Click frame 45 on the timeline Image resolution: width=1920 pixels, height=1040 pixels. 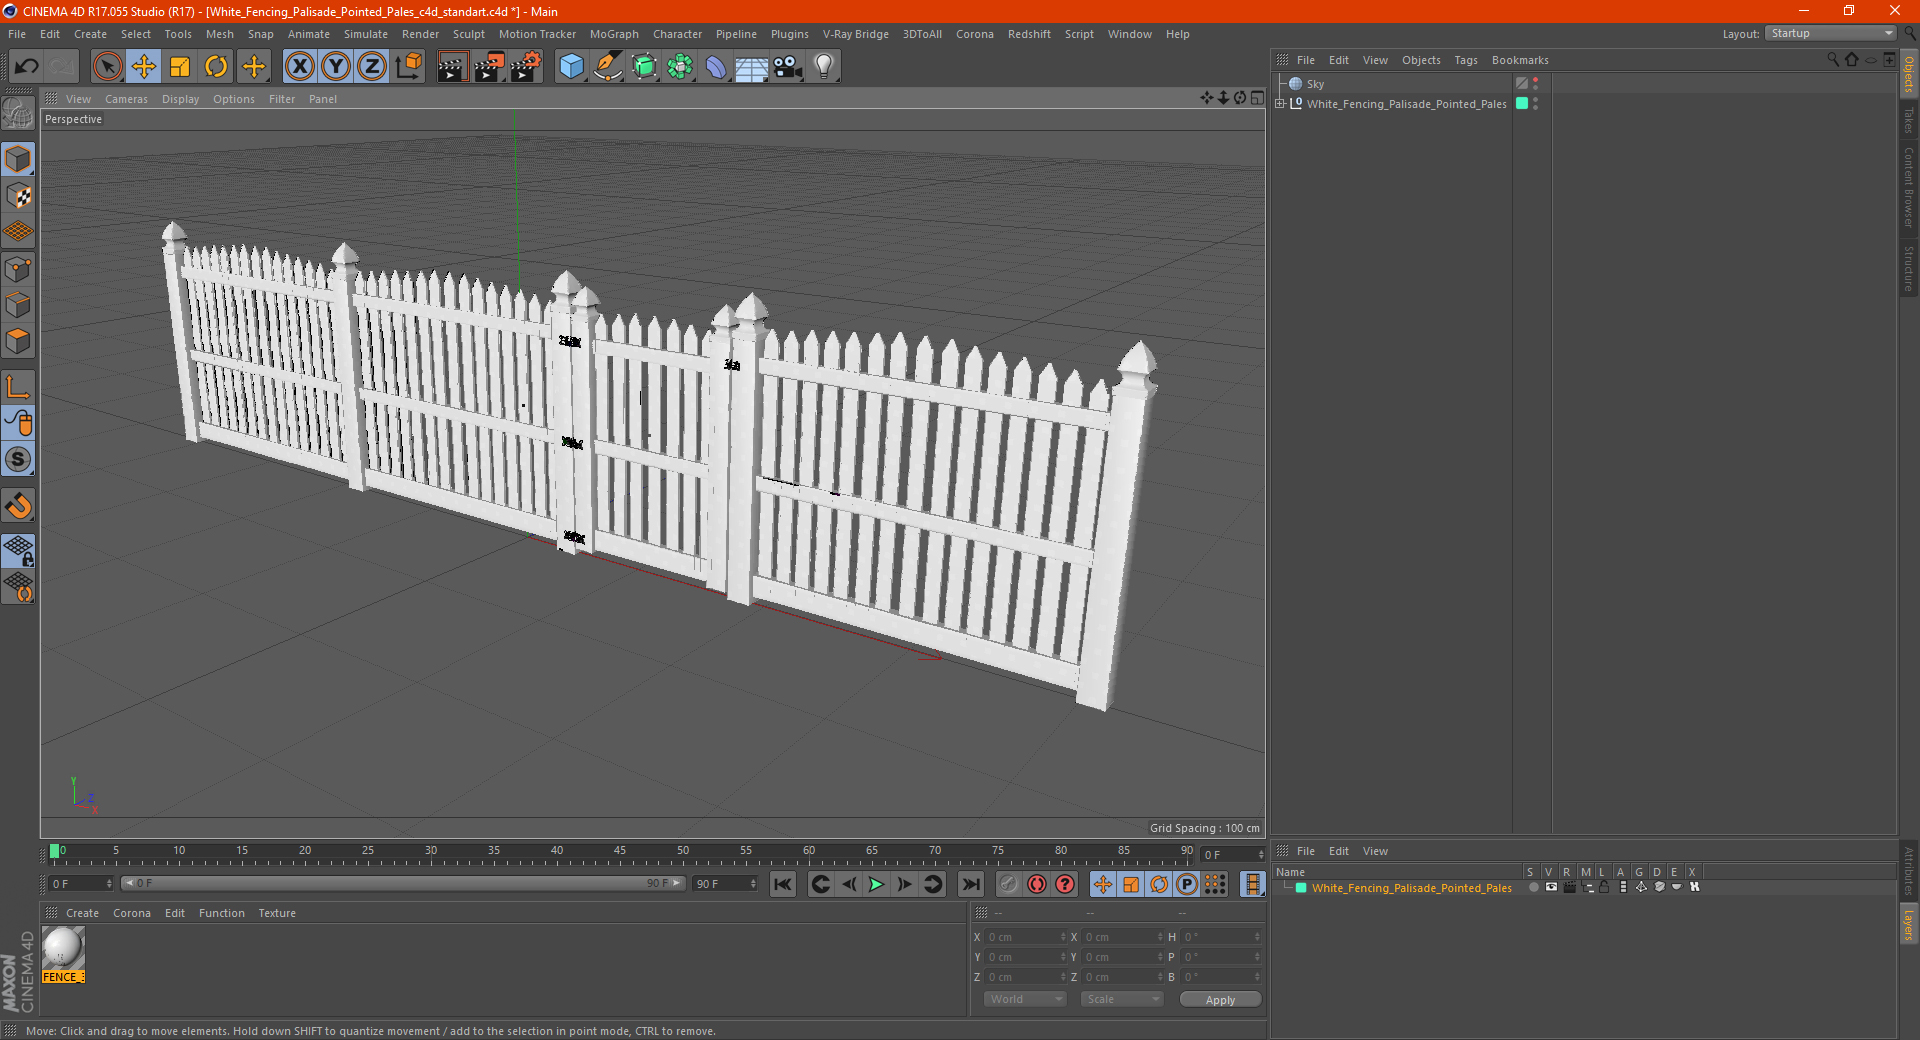pos(620,851)
